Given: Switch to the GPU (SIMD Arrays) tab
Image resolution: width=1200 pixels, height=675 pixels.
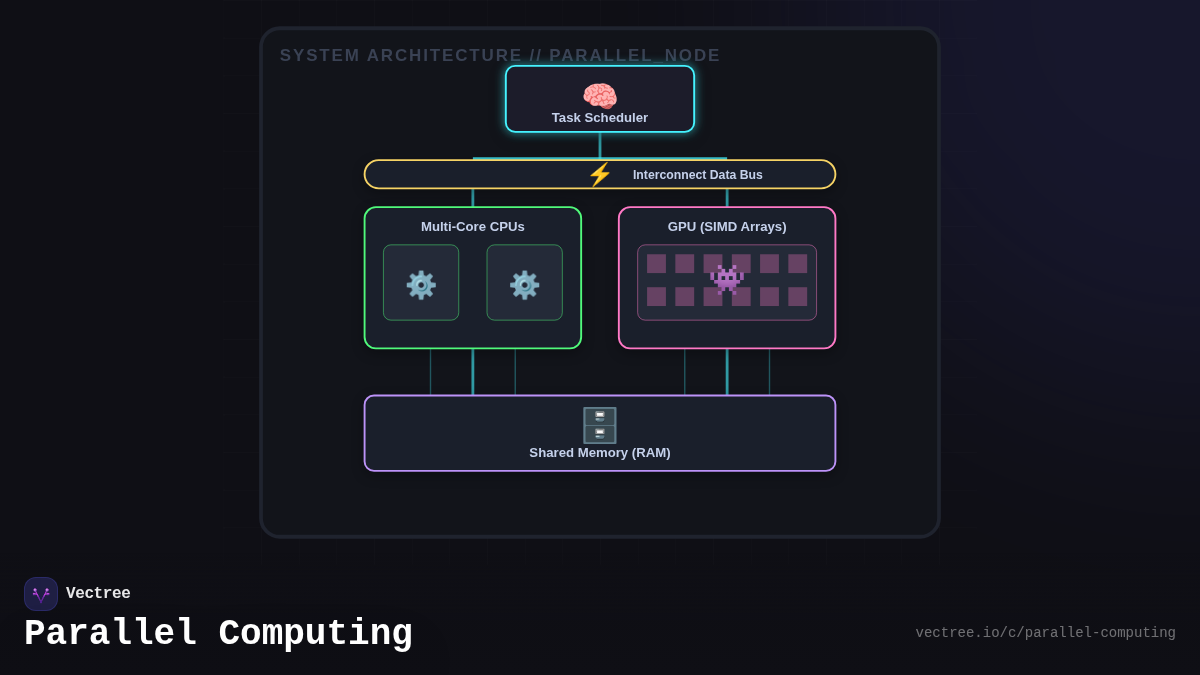Looking at the screenshot, I should (x=727, y=227).
